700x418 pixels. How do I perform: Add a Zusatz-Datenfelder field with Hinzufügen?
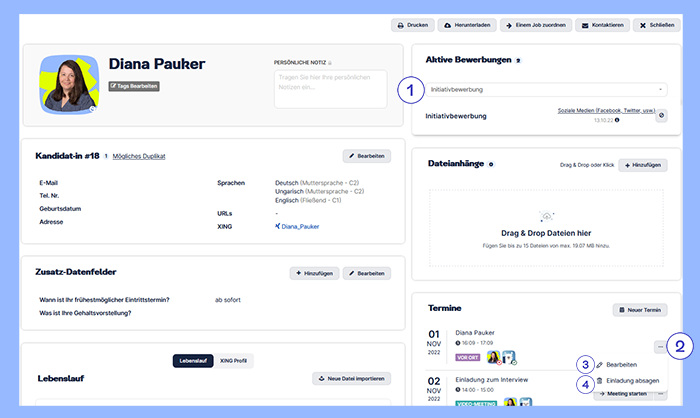(x=312, y=273)
